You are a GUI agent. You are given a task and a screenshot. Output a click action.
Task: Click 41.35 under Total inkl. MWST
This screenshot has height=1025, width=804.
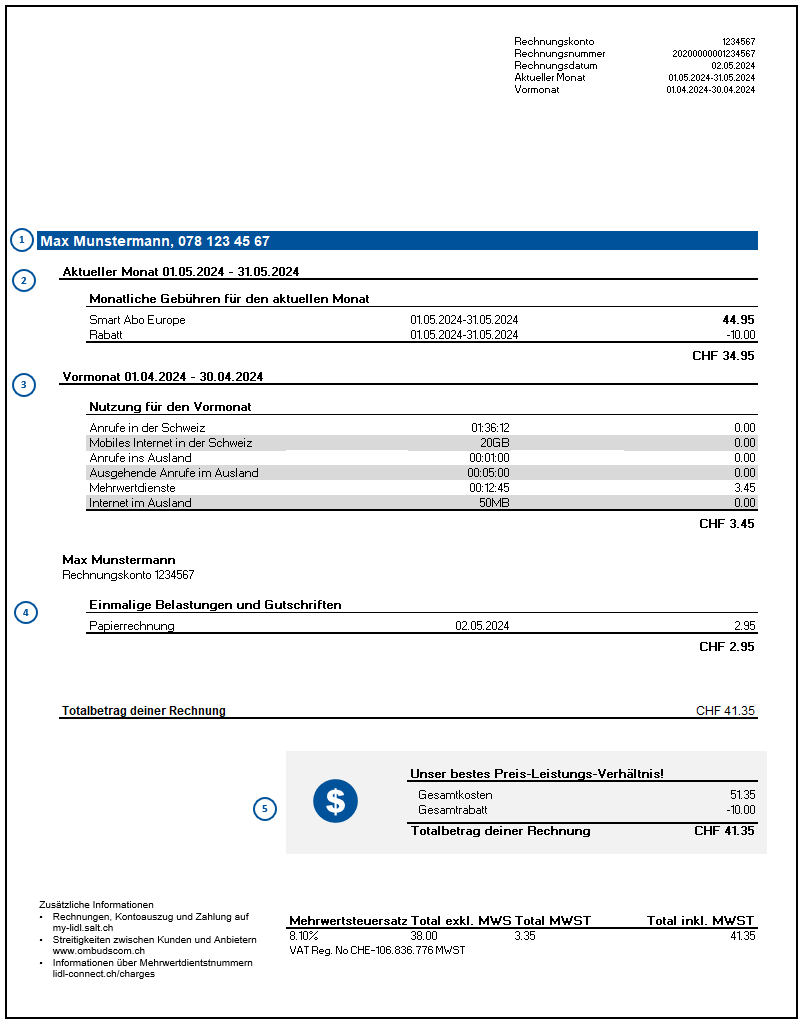click(743, 936)
